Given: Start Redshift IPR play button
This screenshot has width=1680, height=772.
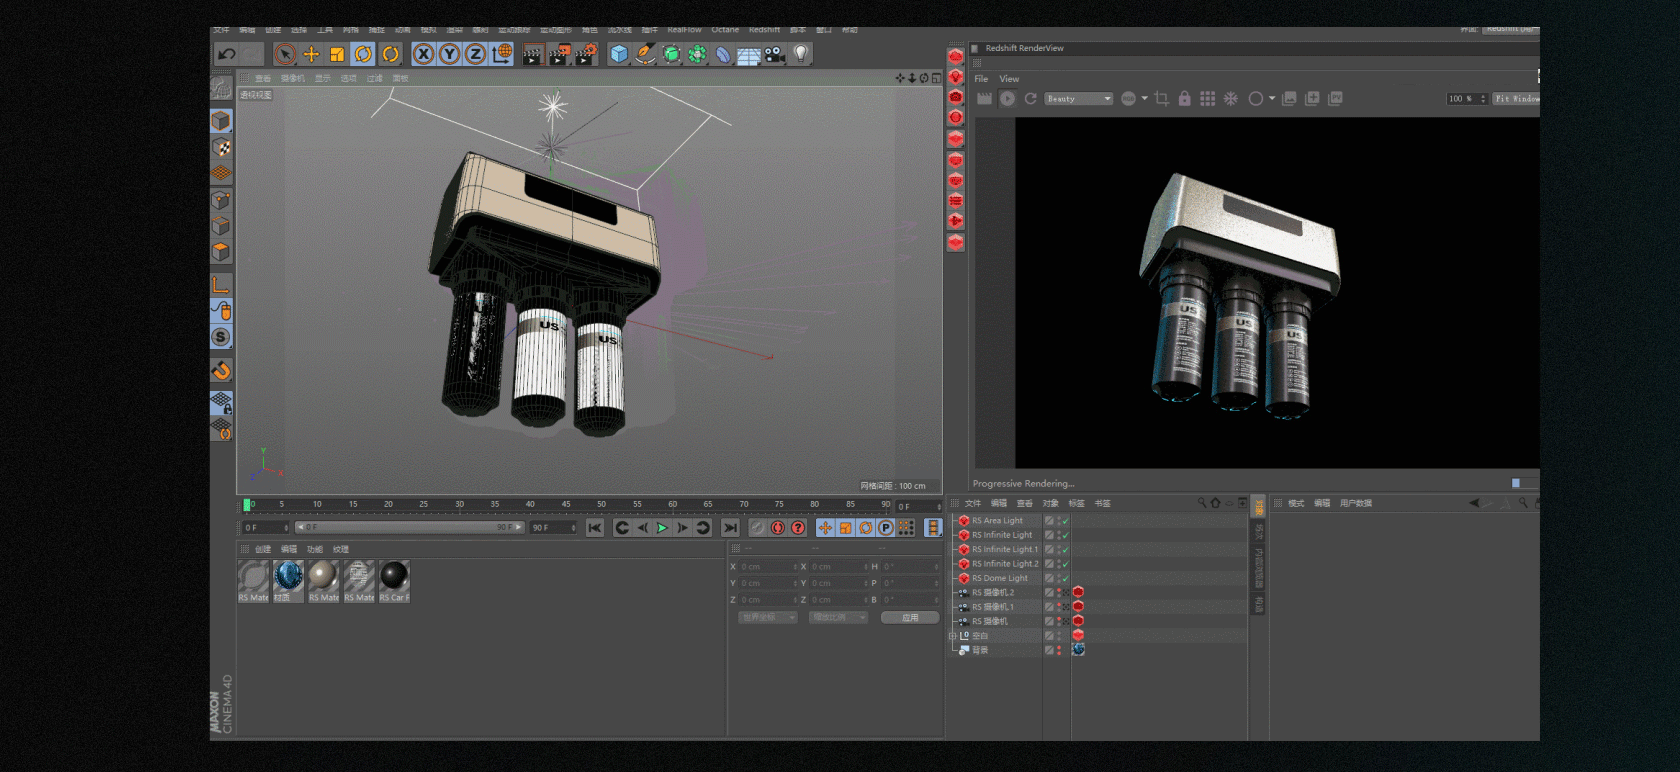Looking at the screenshot, I should pyautogui.click(x=1007, y=99).
